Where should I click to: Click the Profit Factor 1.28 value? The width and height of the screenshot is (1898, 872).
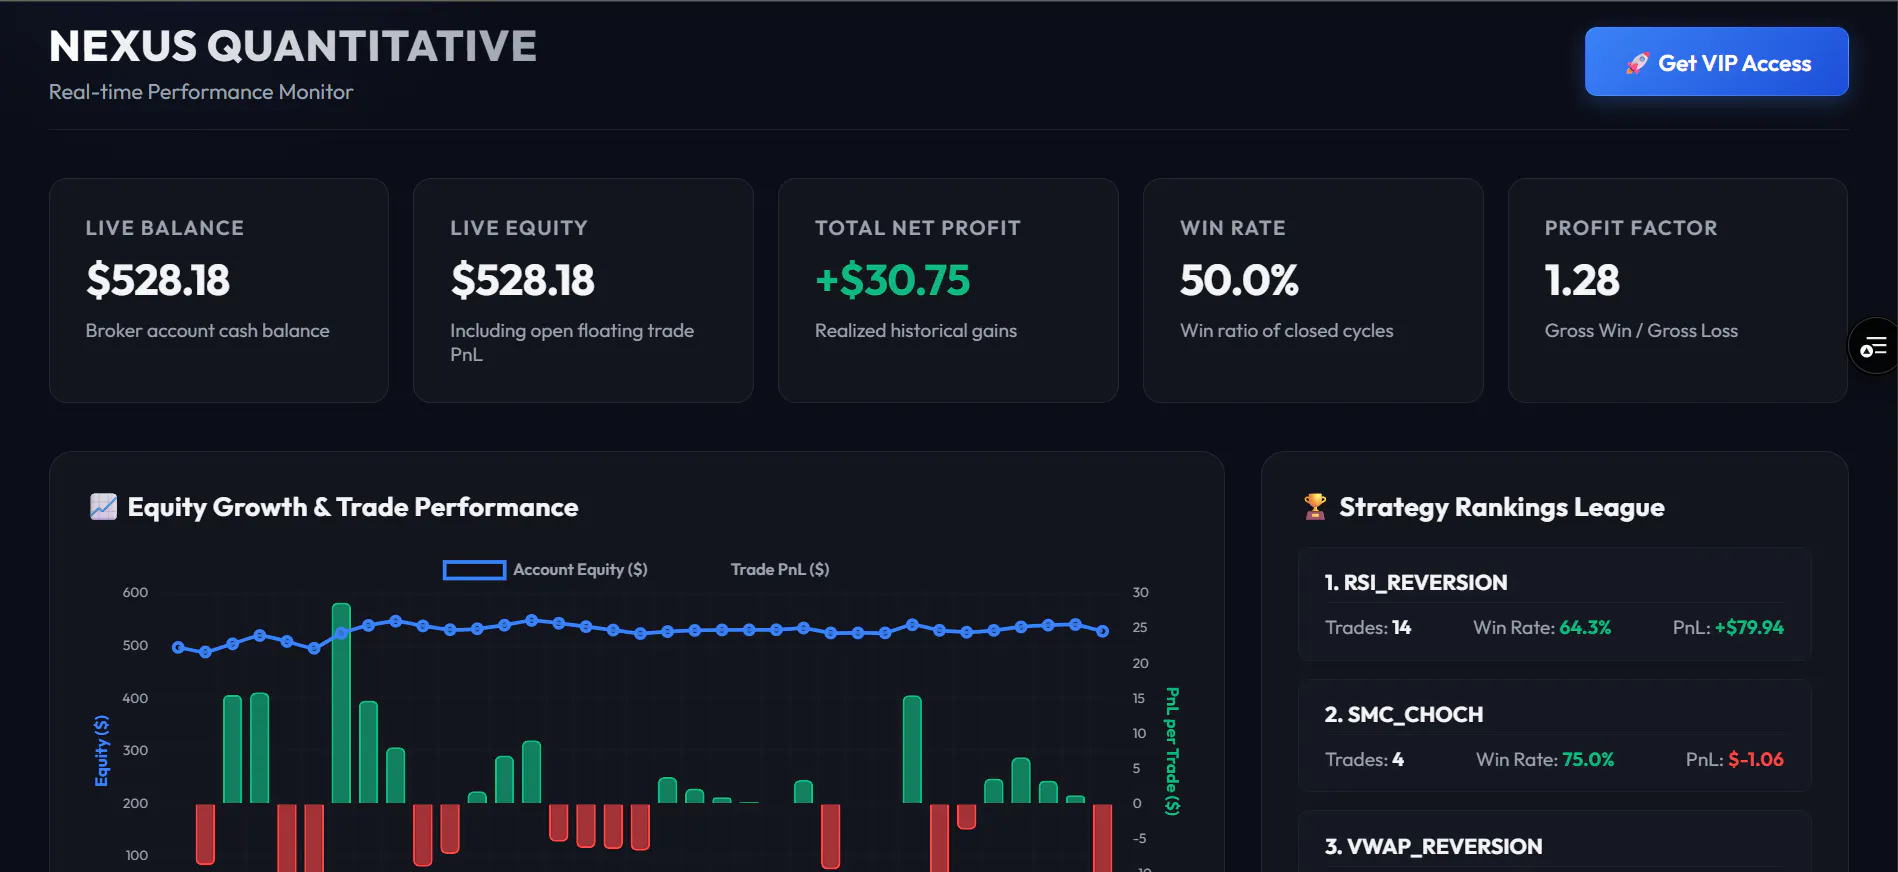coord(1582,280)
